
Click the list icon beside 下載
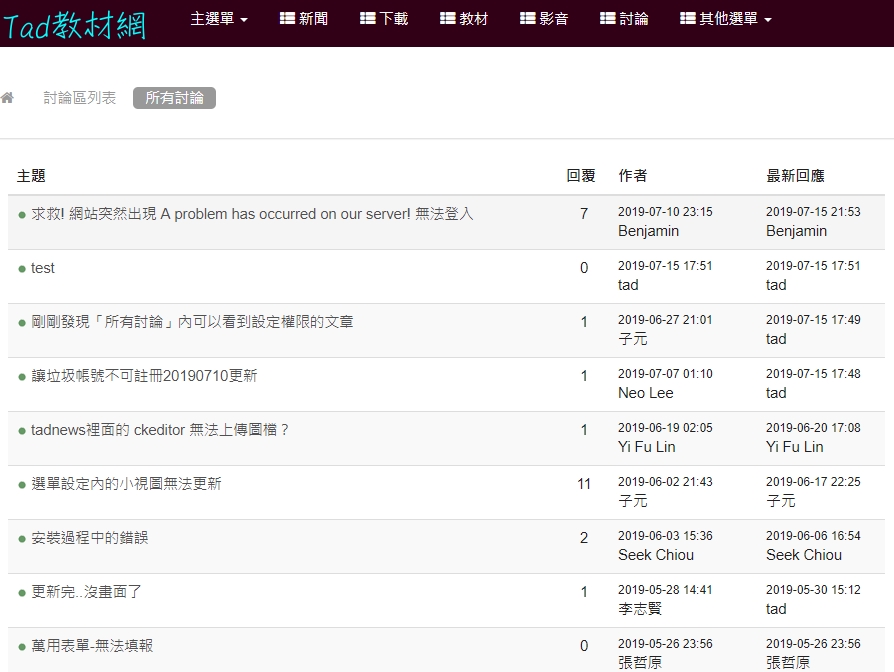point(367,18)
